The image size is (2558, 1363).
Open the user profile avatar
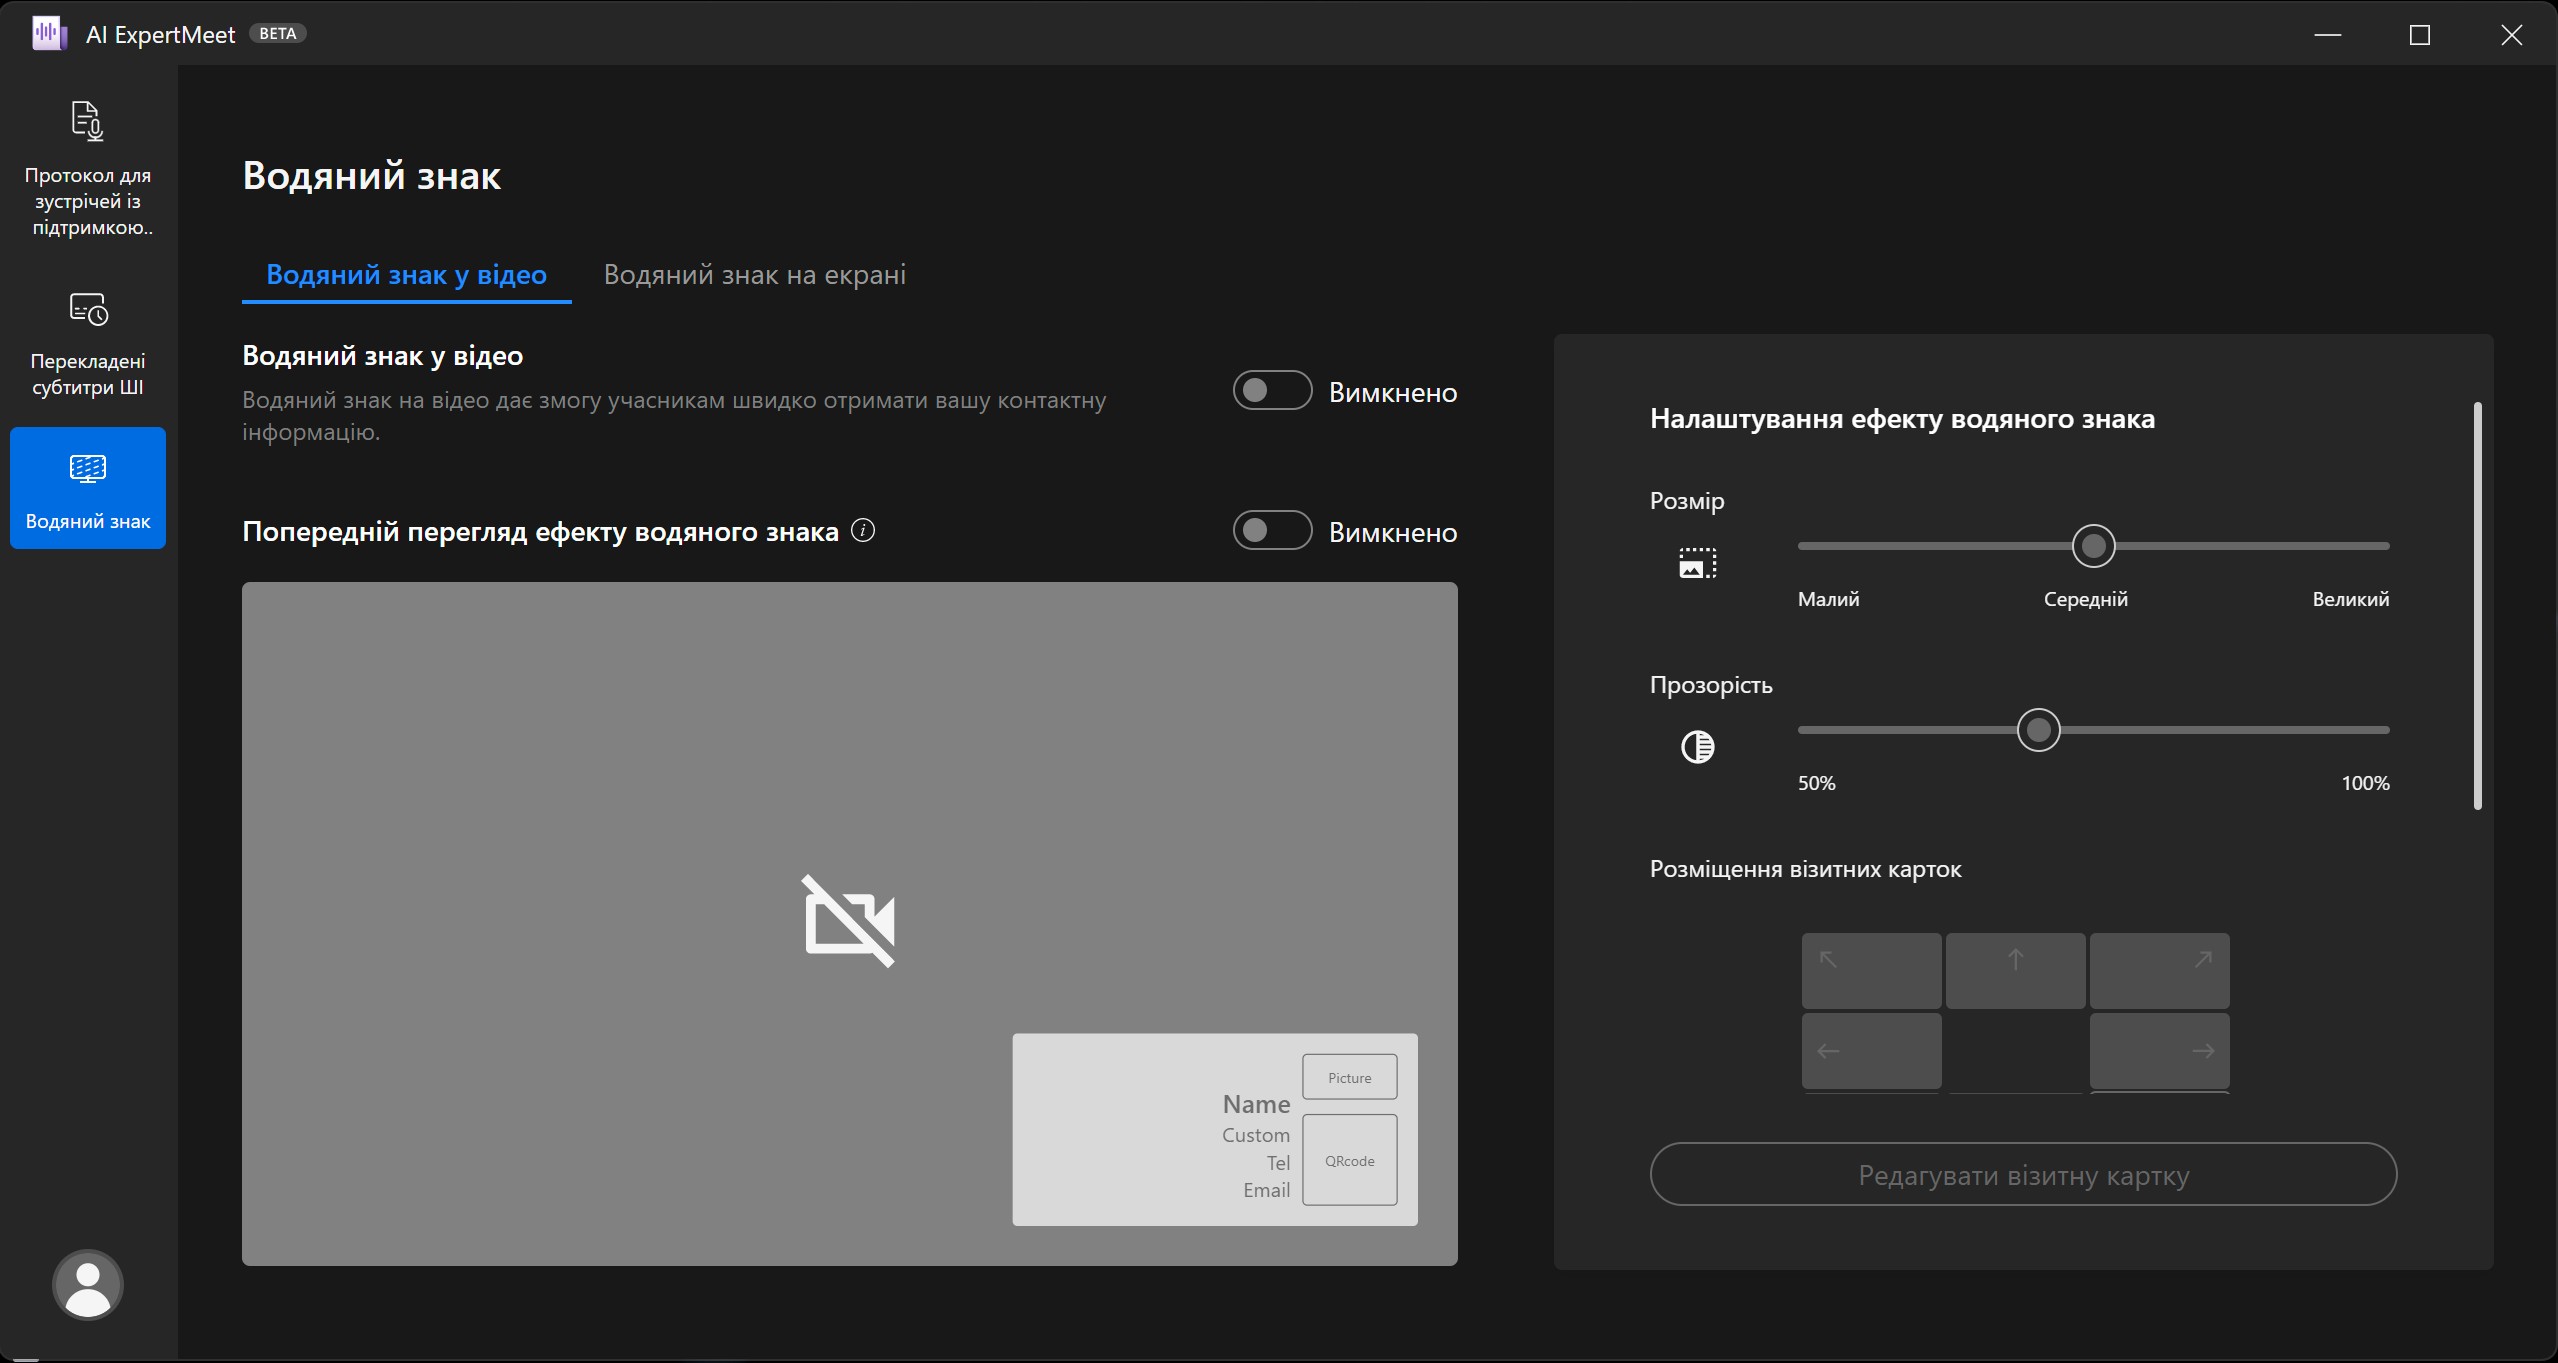pos(88,1284)
